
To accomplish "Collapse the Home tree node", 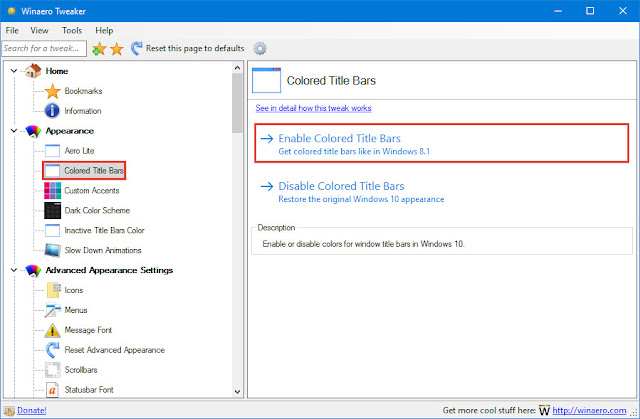I will (14, 71).
